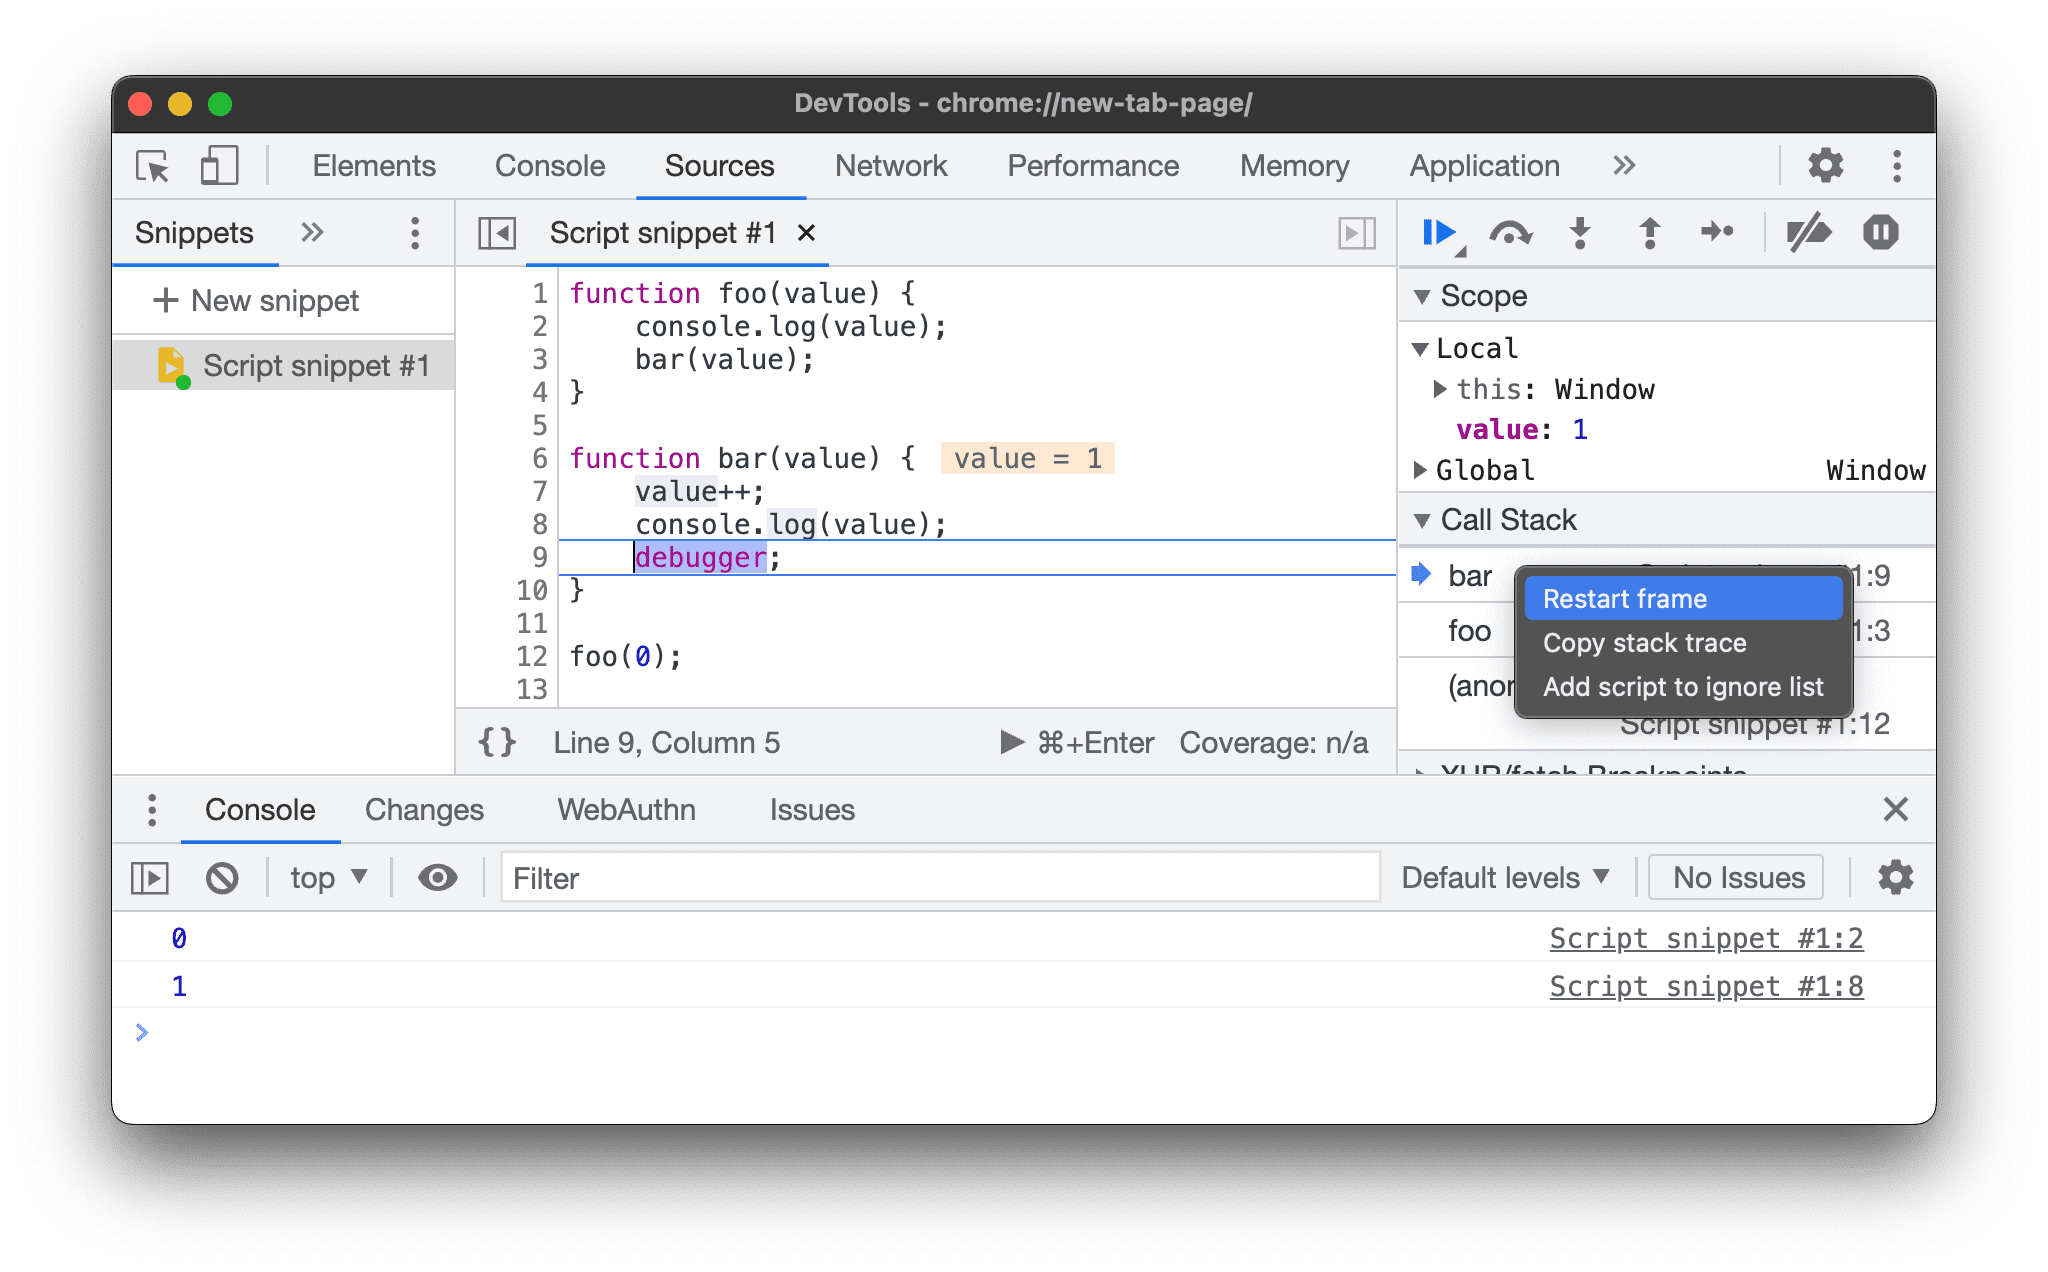2048x1272 pixels.
Task: Click the Deactivate breakpoints icon
Action: point(1803,232)
